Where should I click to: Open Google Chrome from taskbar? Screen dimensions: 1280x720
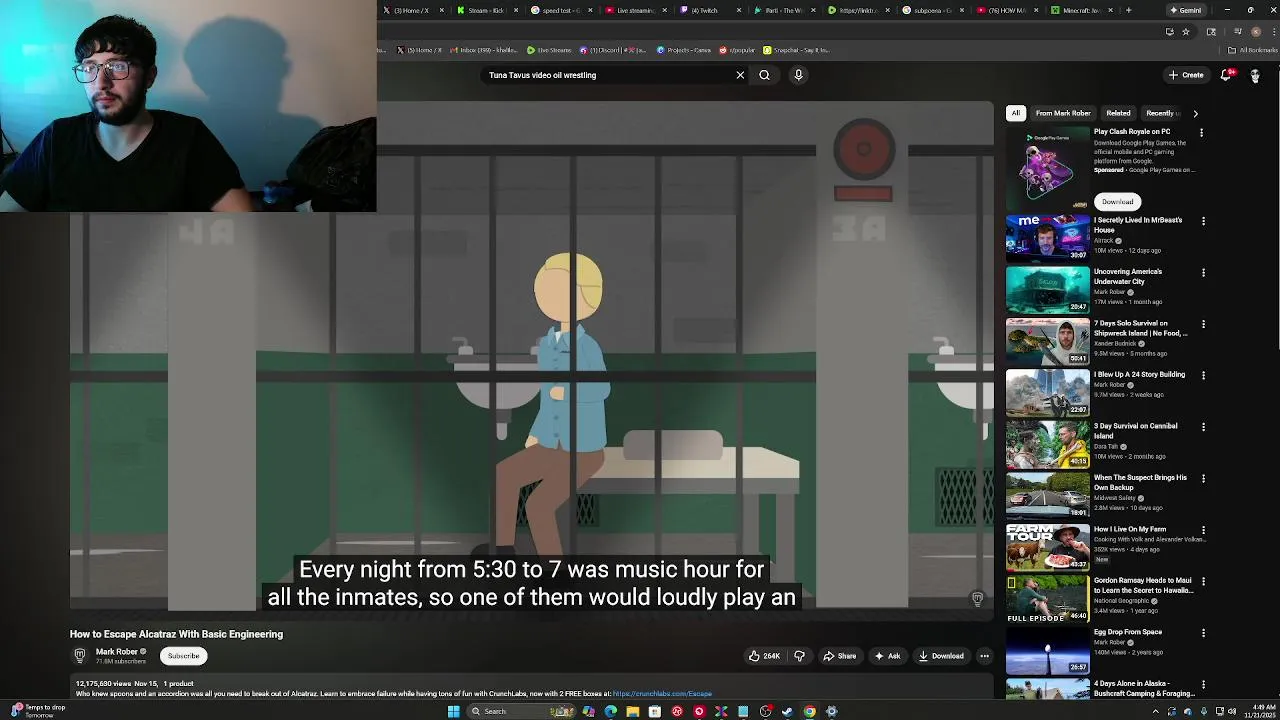point(809,711)
